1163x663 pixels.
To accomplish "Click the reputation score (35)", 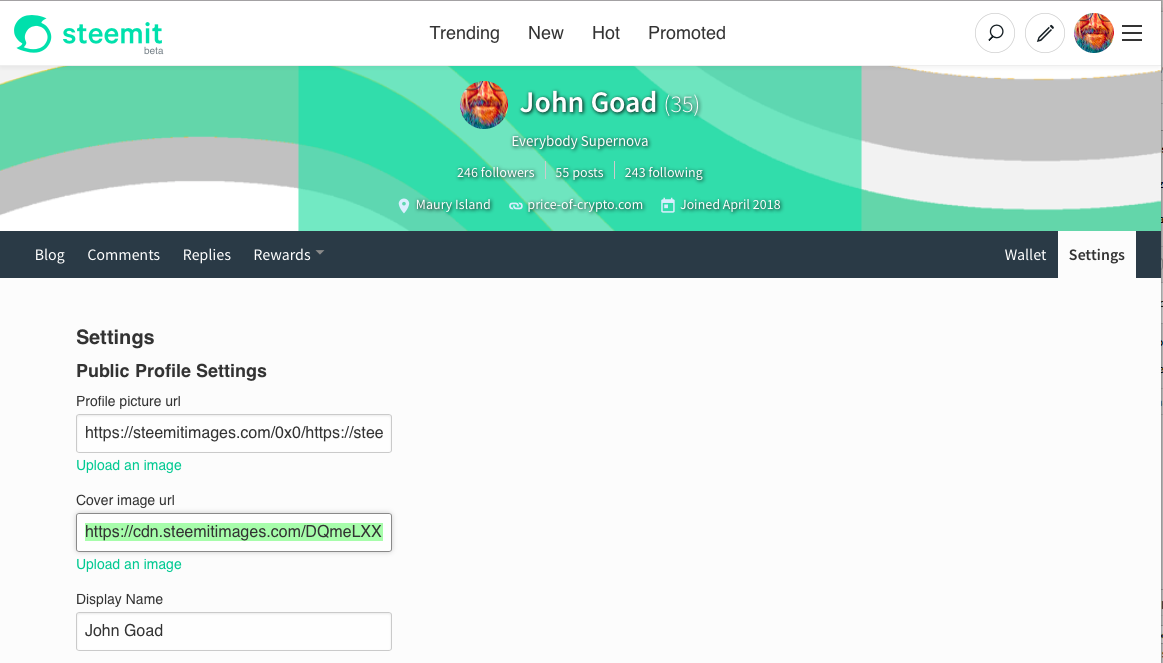I will [x=682, y=105].
